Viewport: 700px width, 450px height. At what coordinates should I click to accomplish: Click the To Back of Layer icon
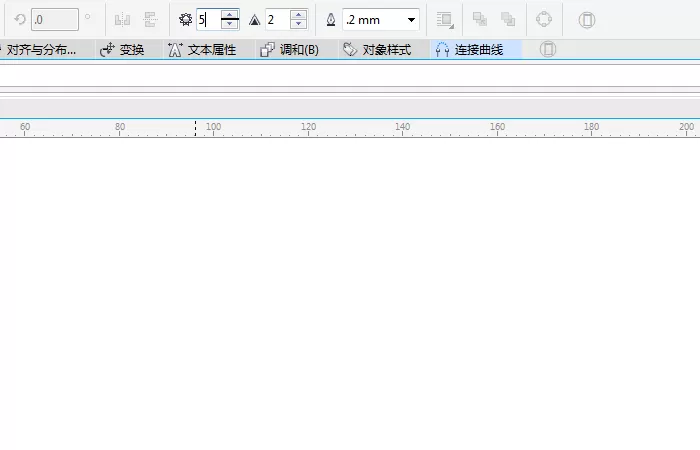[x=508, y=19]
